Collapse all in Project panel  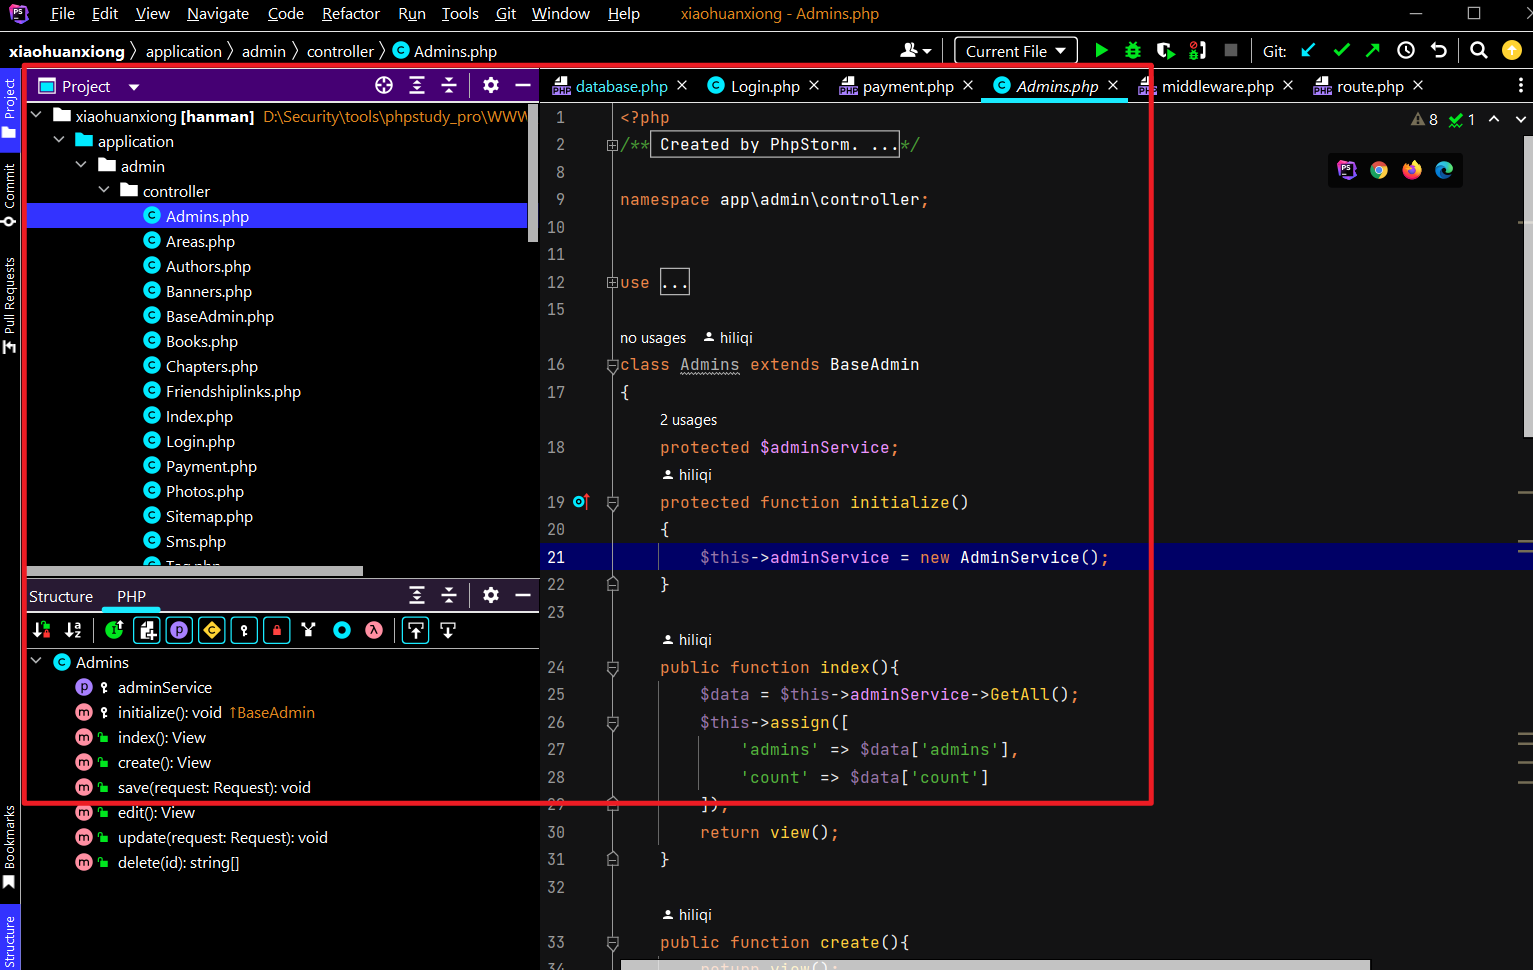449,86
